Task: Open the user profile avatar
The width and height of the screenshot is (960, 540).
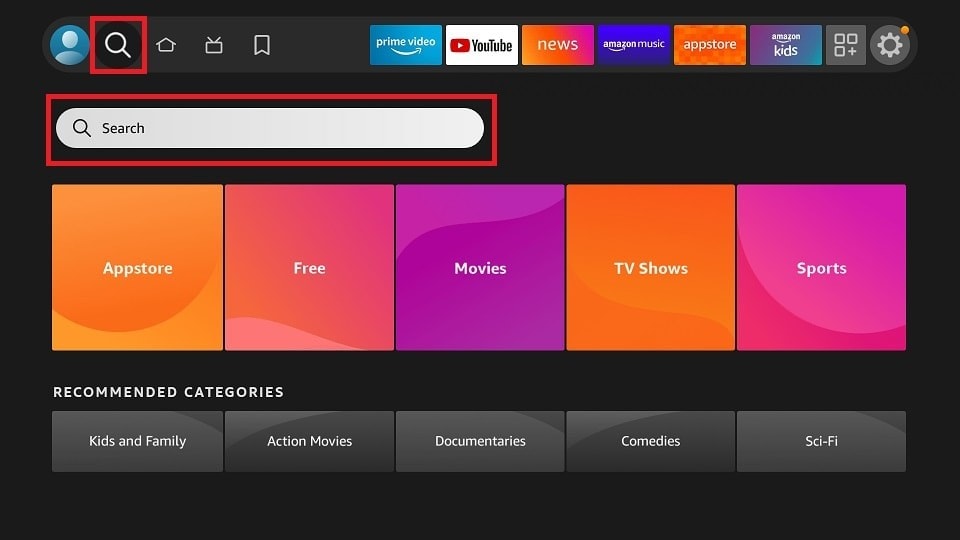Action: click(69, 45)
